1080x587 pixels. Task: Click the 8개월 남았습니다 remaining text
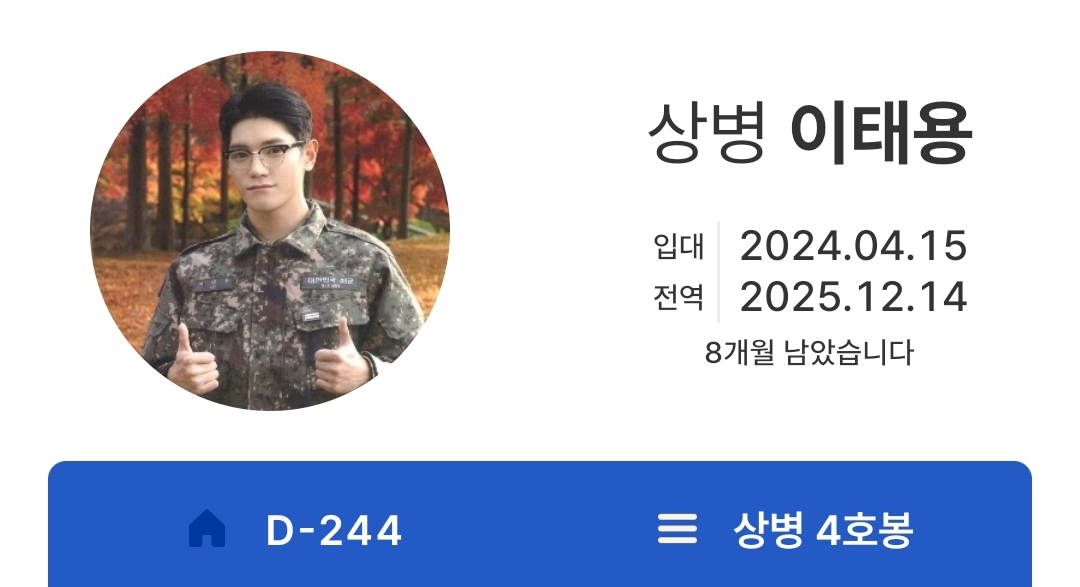coord(809,352)
